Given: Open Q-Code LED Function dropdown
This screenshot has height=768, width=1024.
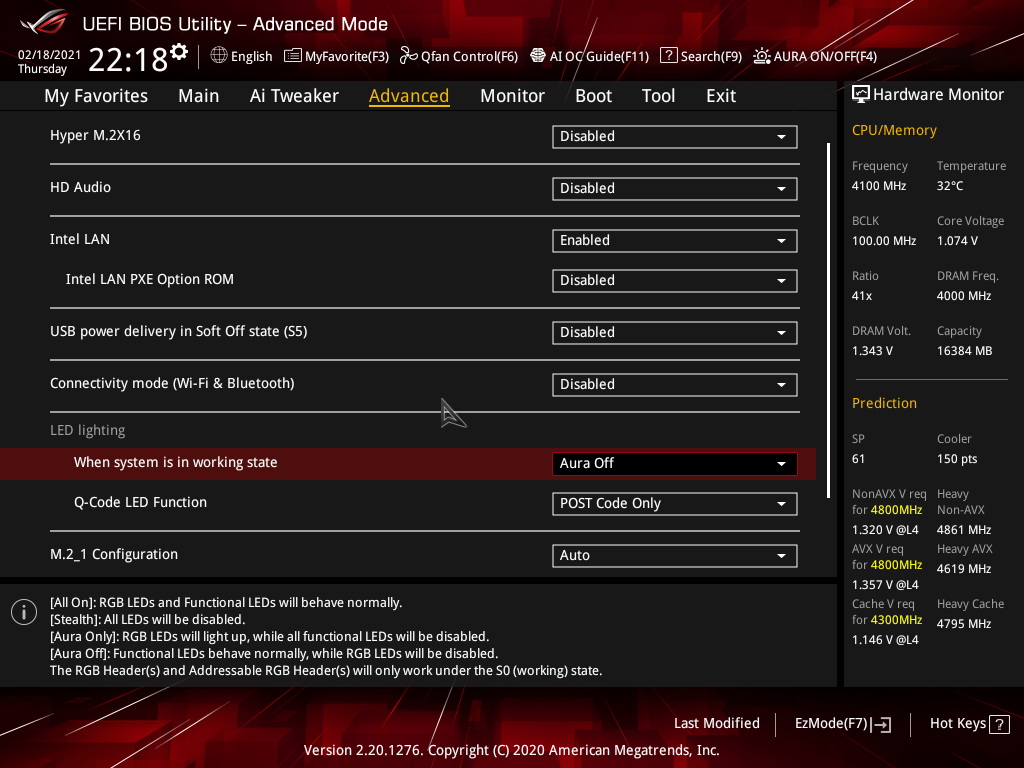Looking at the screenshot, I should tap(674, 504).
